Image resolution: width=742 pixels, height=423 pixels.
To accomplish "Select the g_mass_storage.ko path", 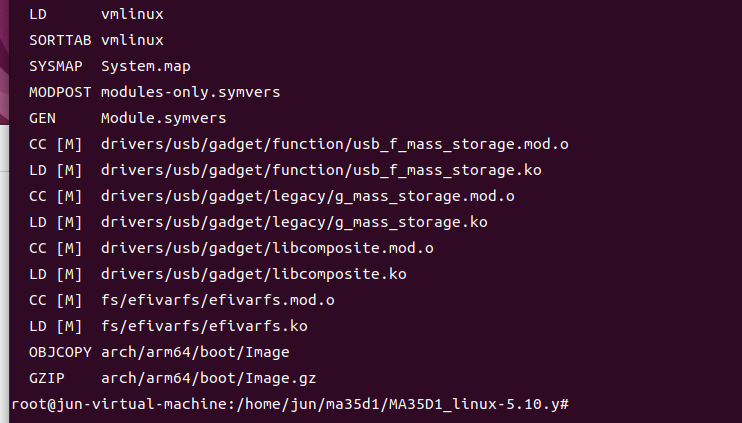I will pos(294,222).
